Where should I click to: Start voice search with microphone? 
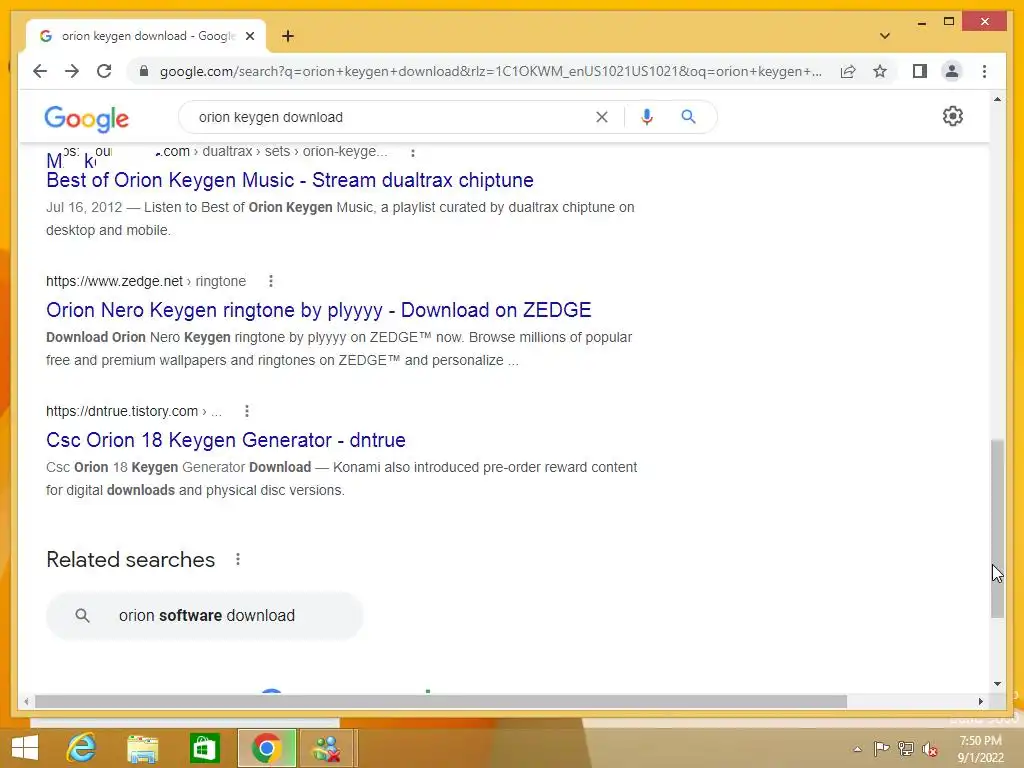click(647, 117)
